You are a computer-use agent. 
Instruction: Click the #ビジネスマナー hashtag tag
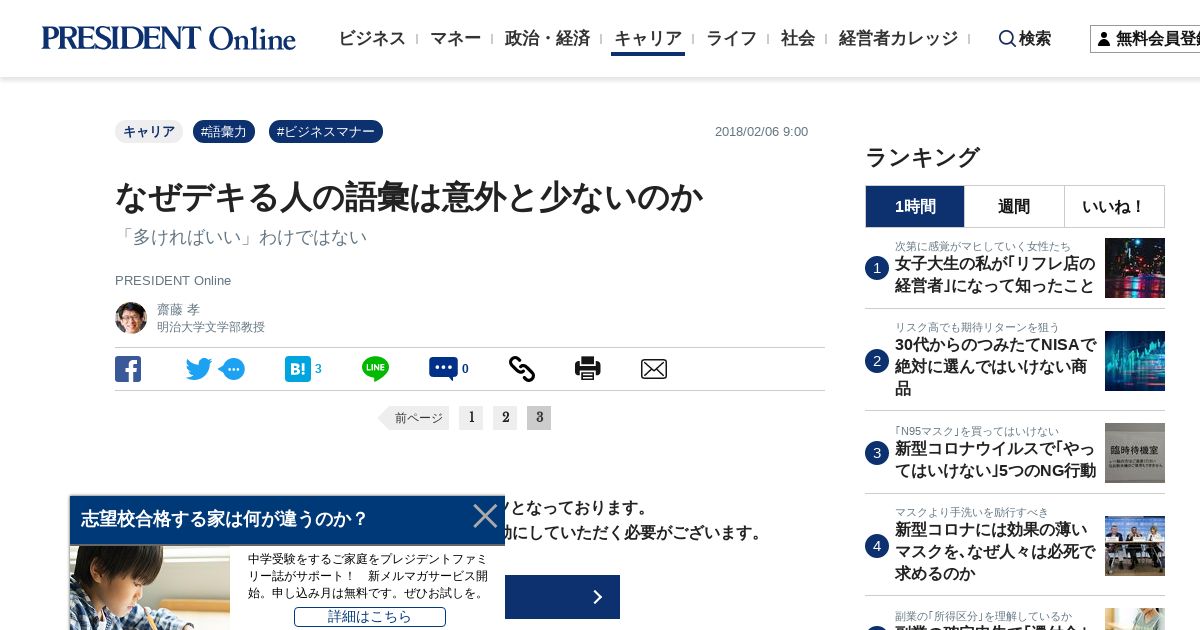[x=326, y=132]
